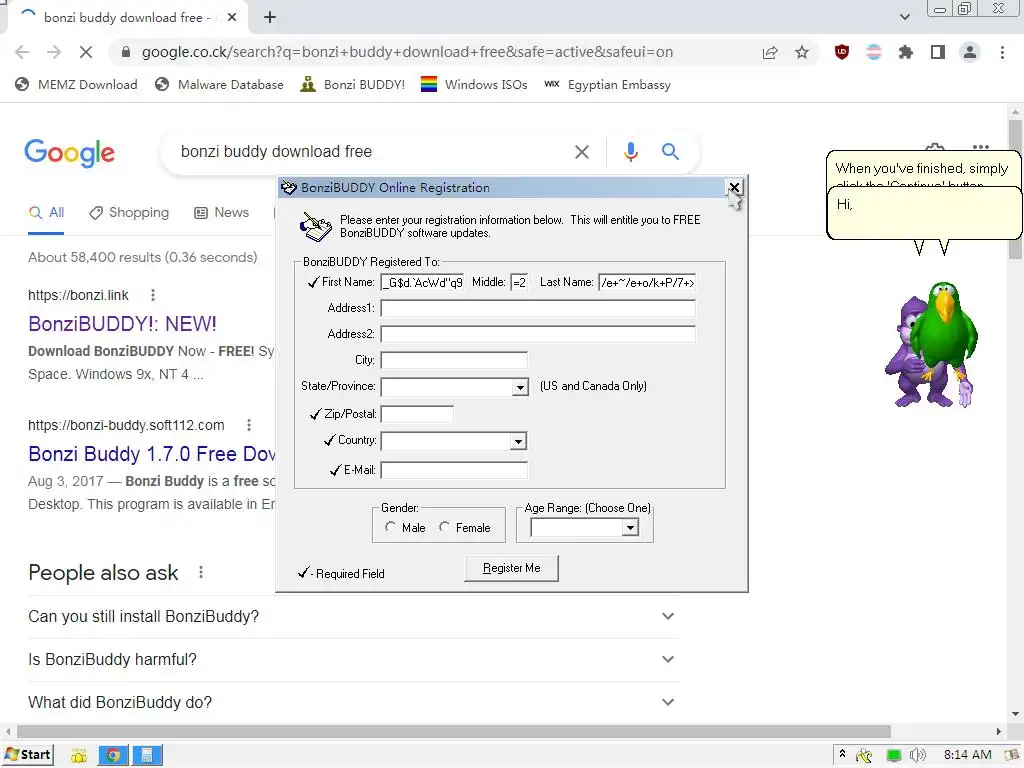1024x768 pixels.
Task: Focus the City field
Action: pyautogui.click(x=454, y=360)
